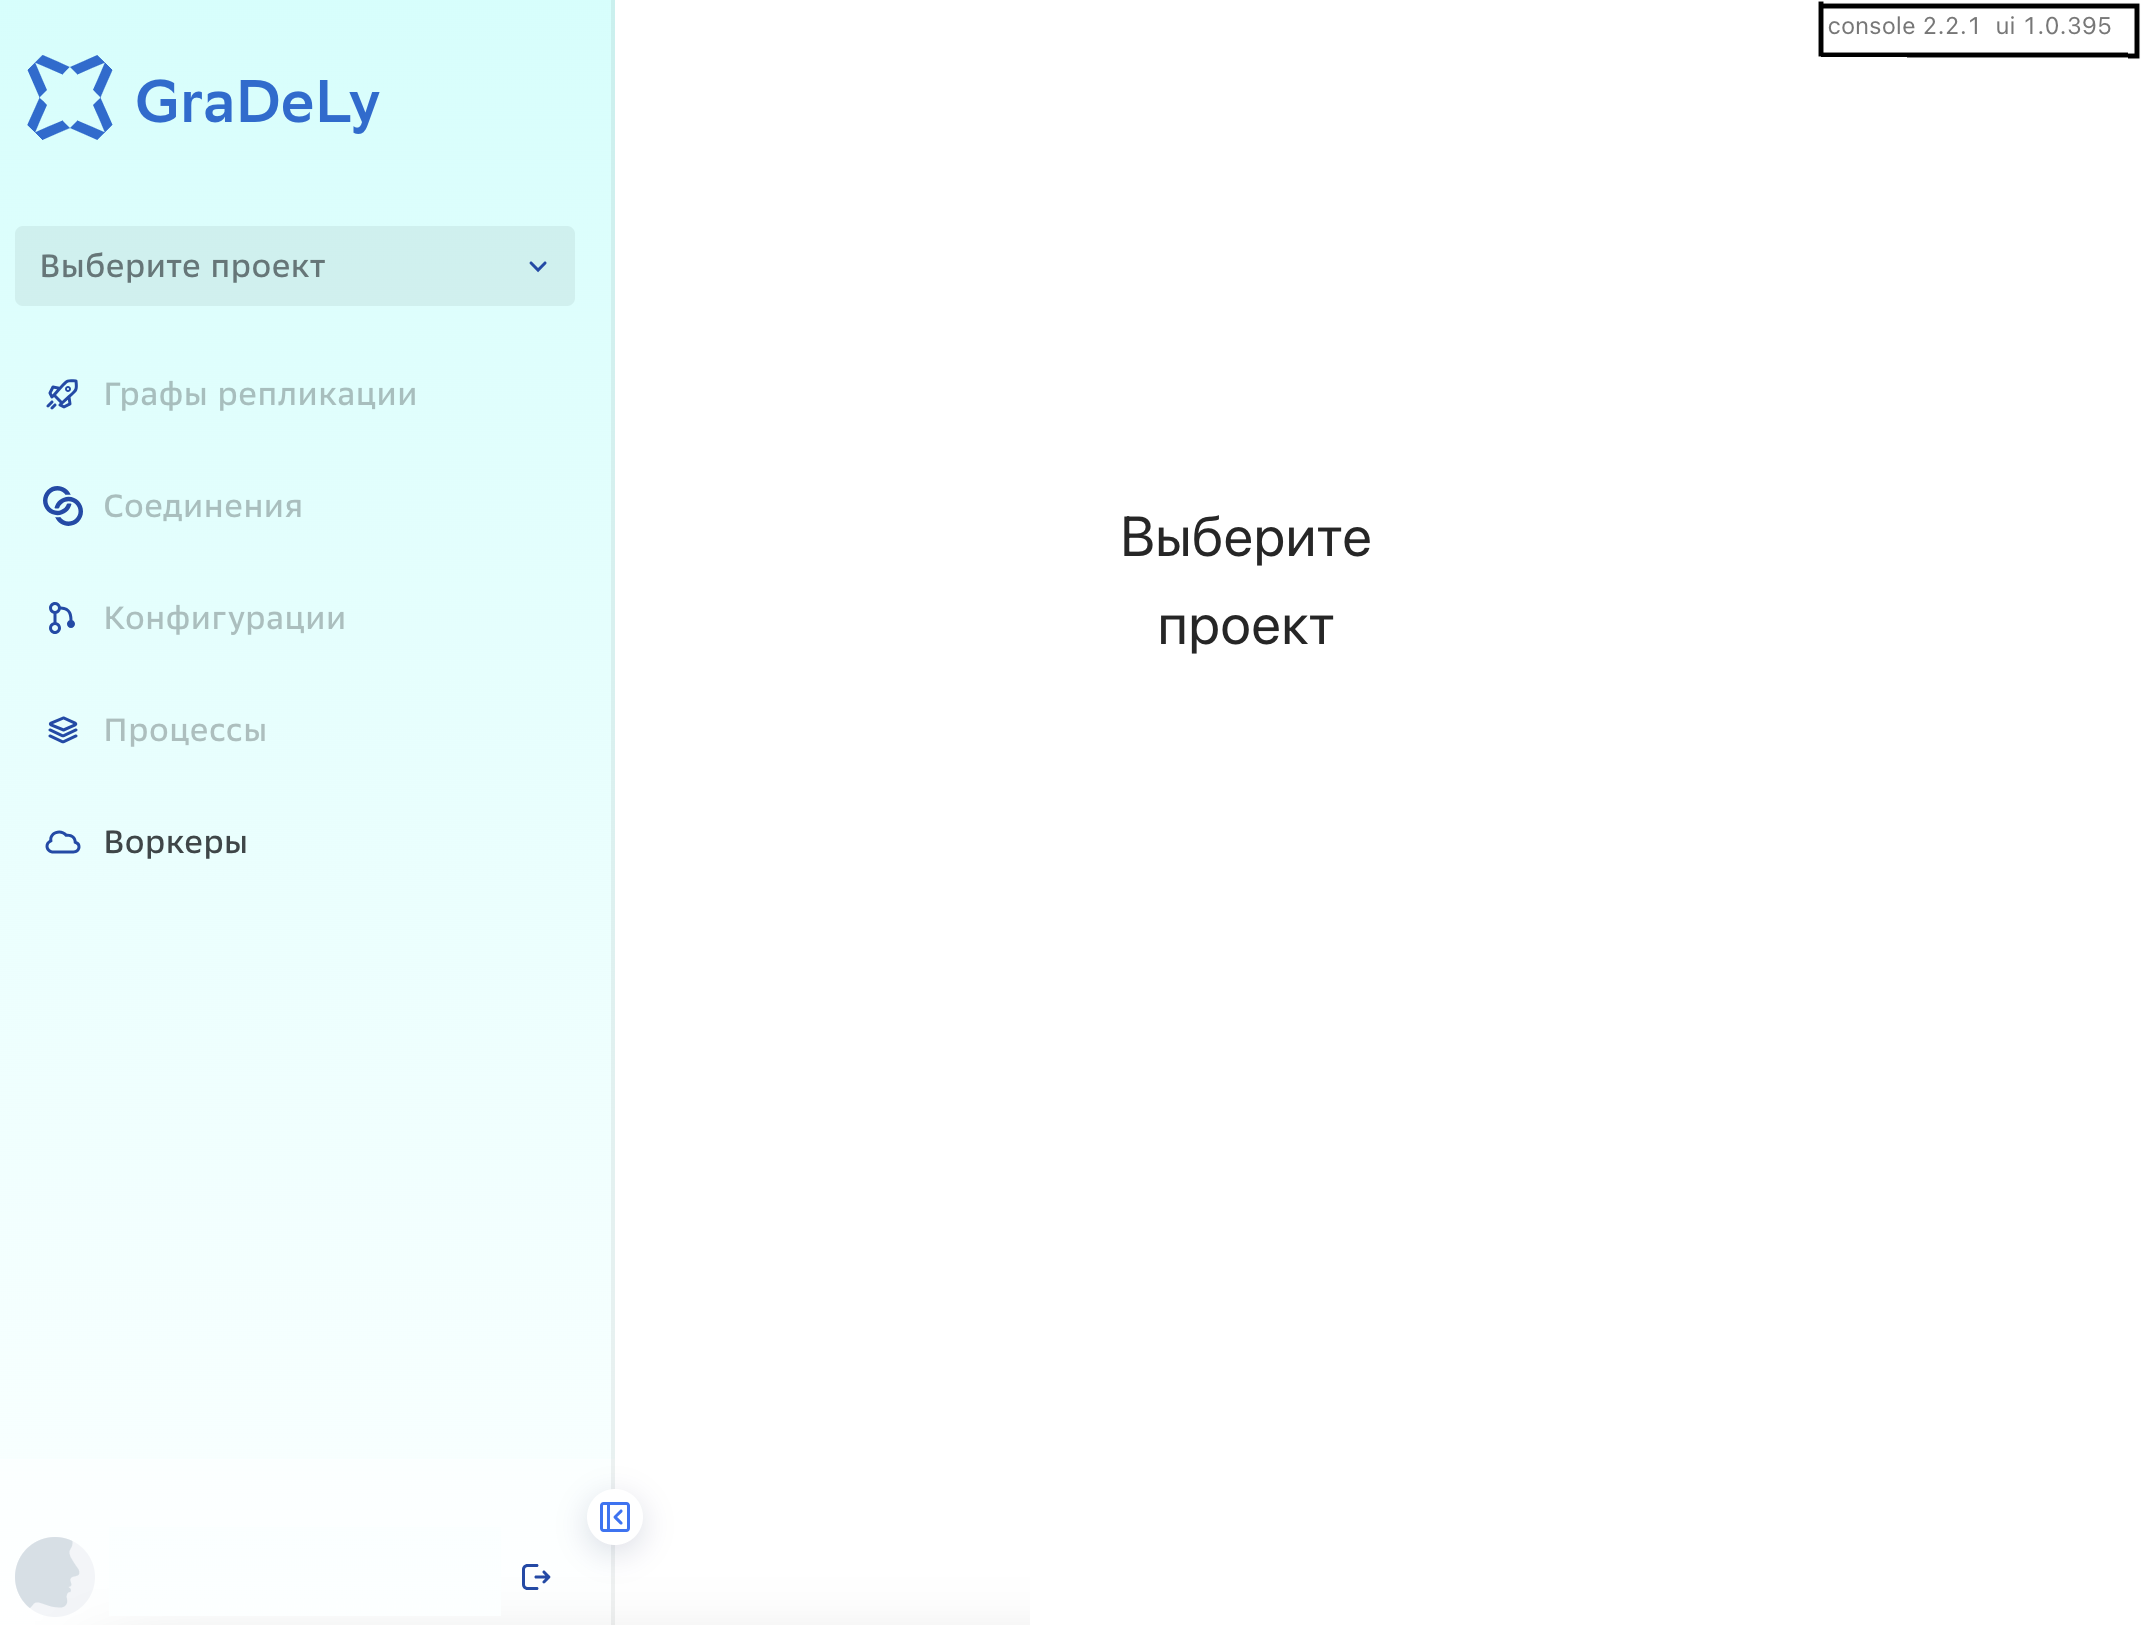Click the 'console 2.2.1 ui 1.0.395' version text
This screenshot has height=1625, width=2149.
point(1969,26)
